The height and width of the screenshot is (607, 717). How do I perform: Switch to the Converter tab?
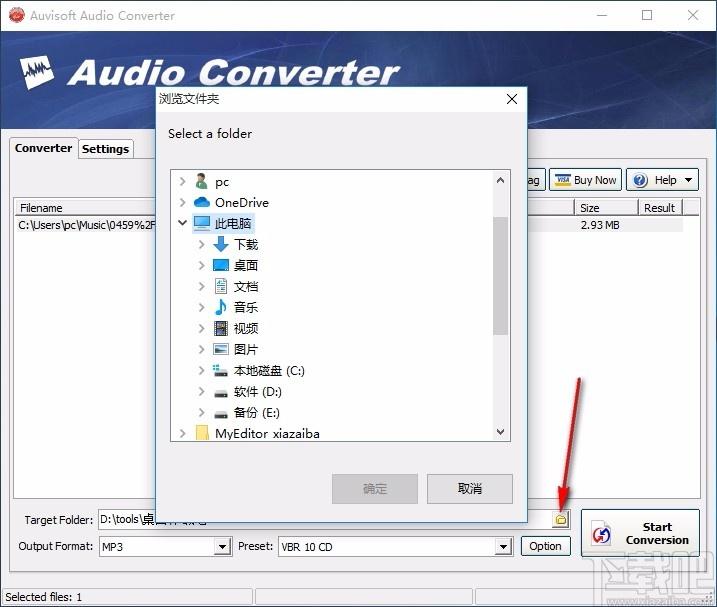coord(43,148)
